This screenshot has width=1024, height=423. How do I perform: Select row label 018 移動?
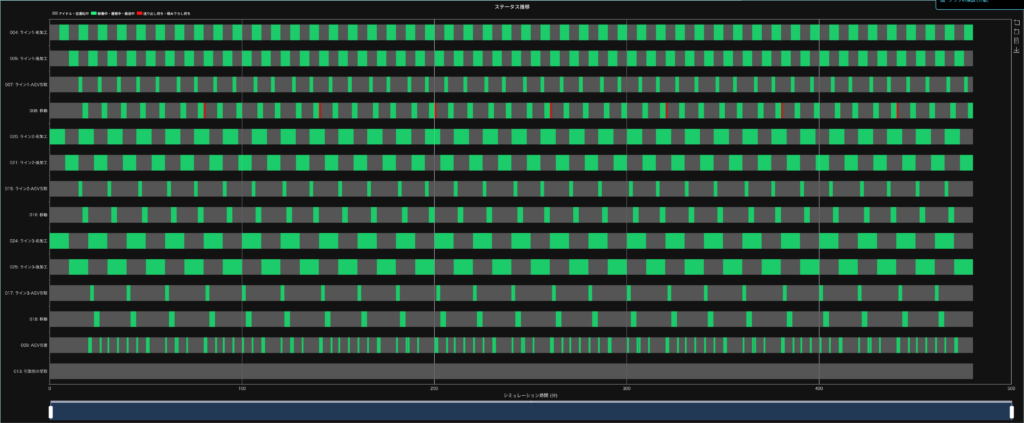(x=38, y=319)
